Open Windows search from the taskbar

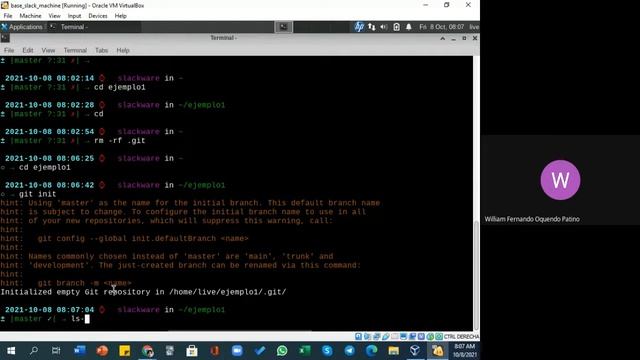(x=34, y=351)
